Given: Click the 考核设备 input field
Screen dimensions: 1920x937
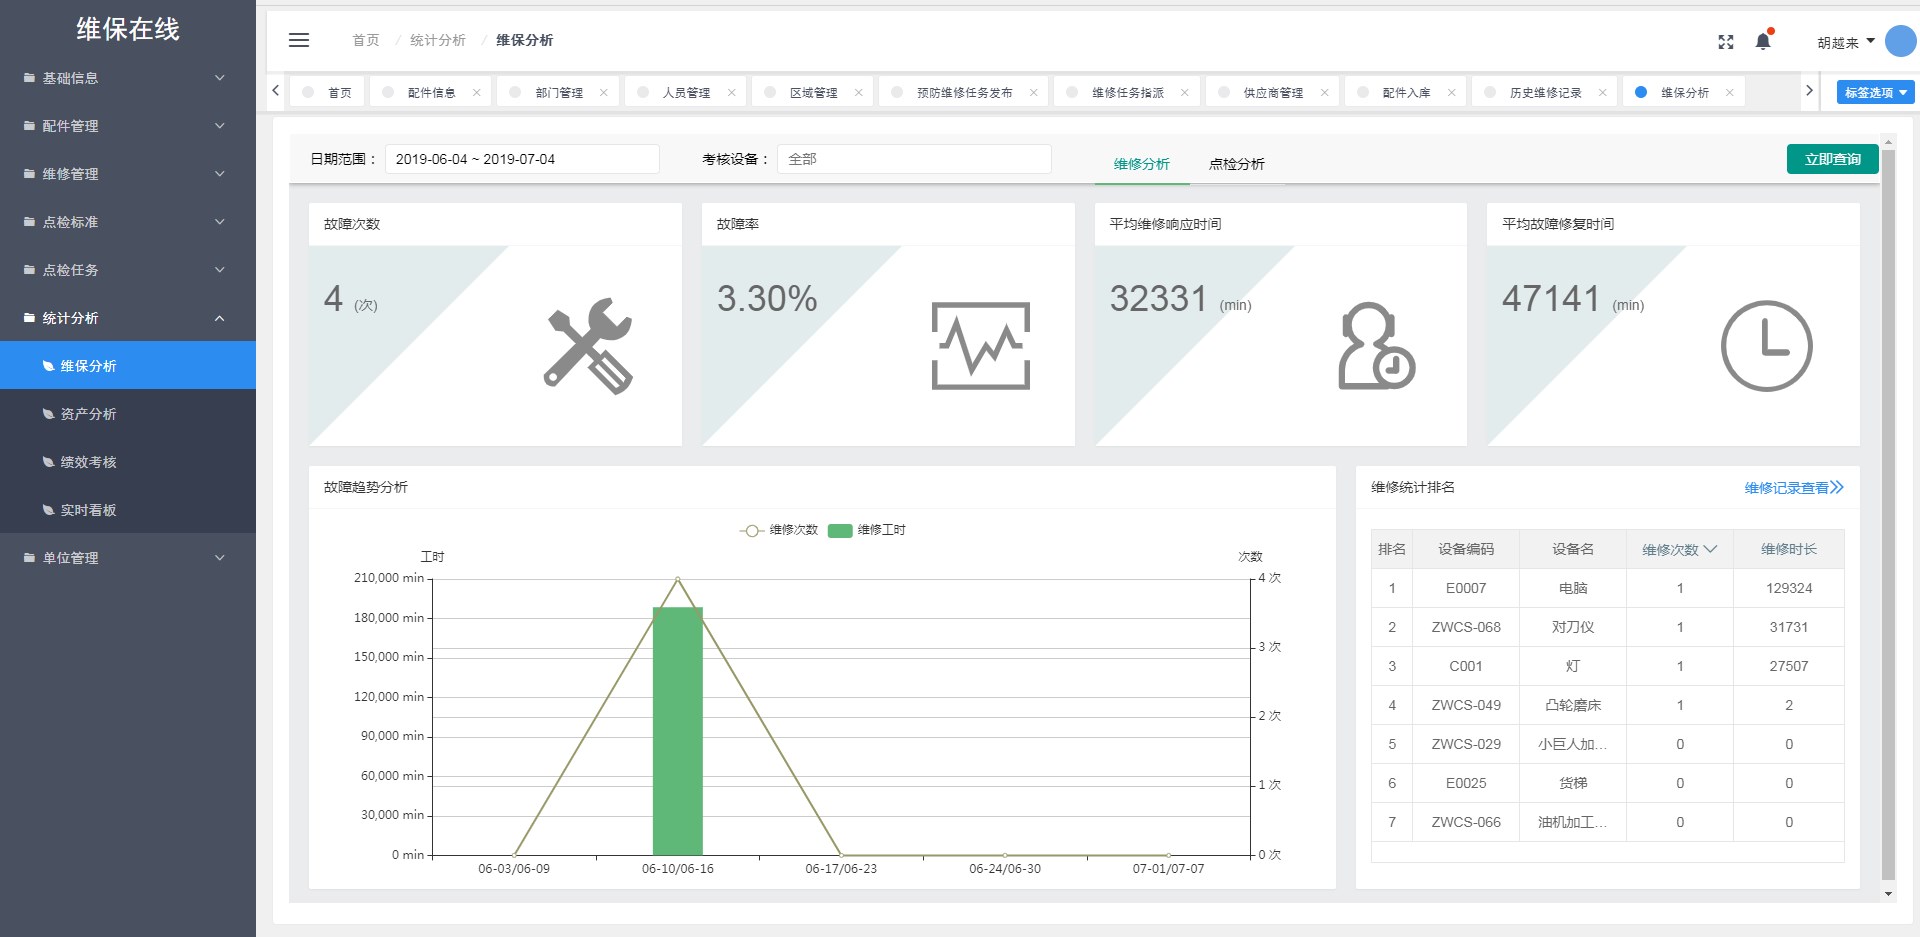Looking at the screenshot, I should [914, 159].
